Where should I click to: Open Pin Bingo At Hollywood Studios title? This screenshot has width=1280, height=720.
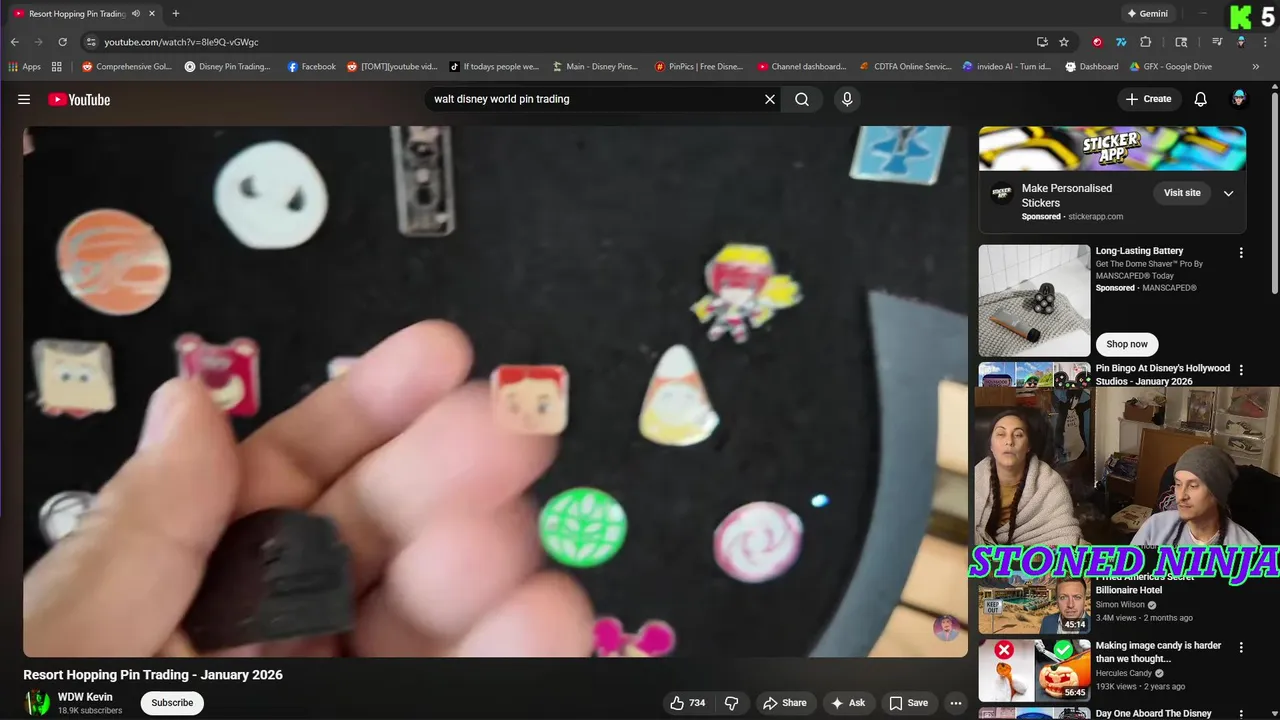click(1162, 375)
